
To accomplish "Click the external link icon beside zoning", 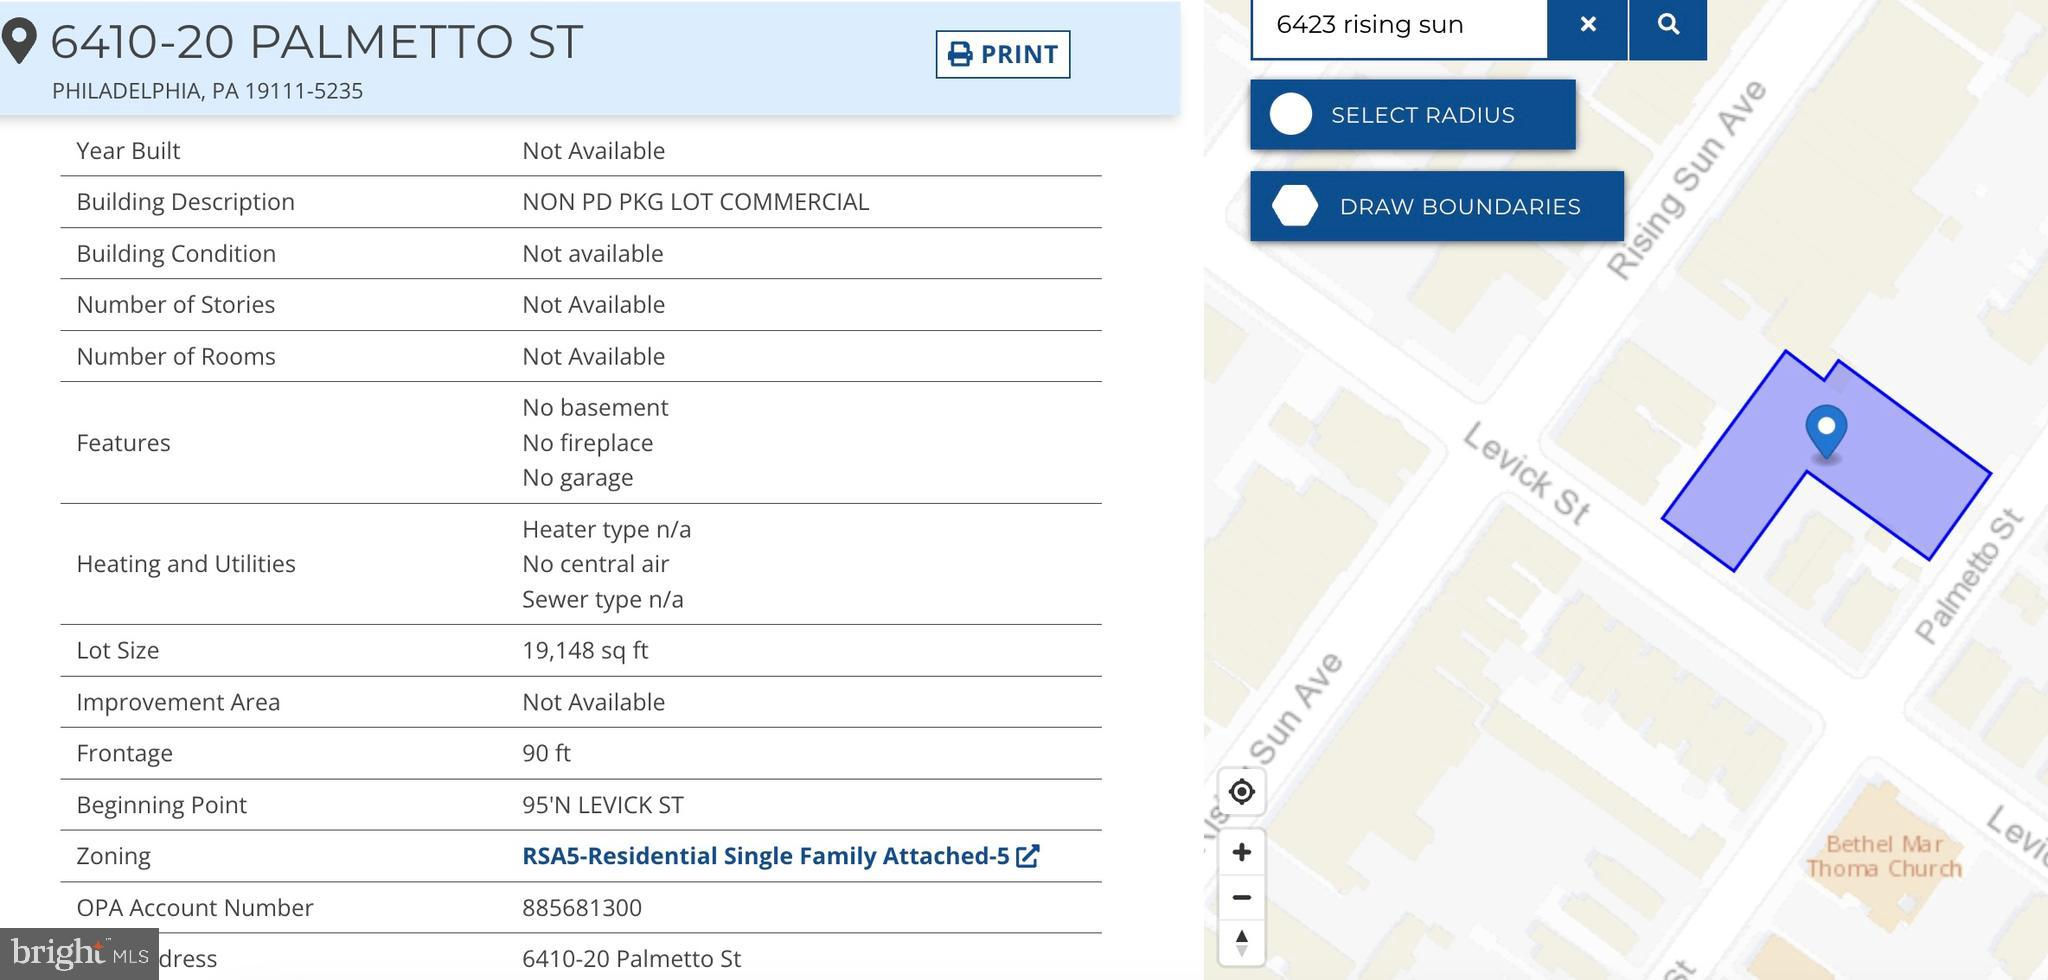I will tap(1028, 856).
